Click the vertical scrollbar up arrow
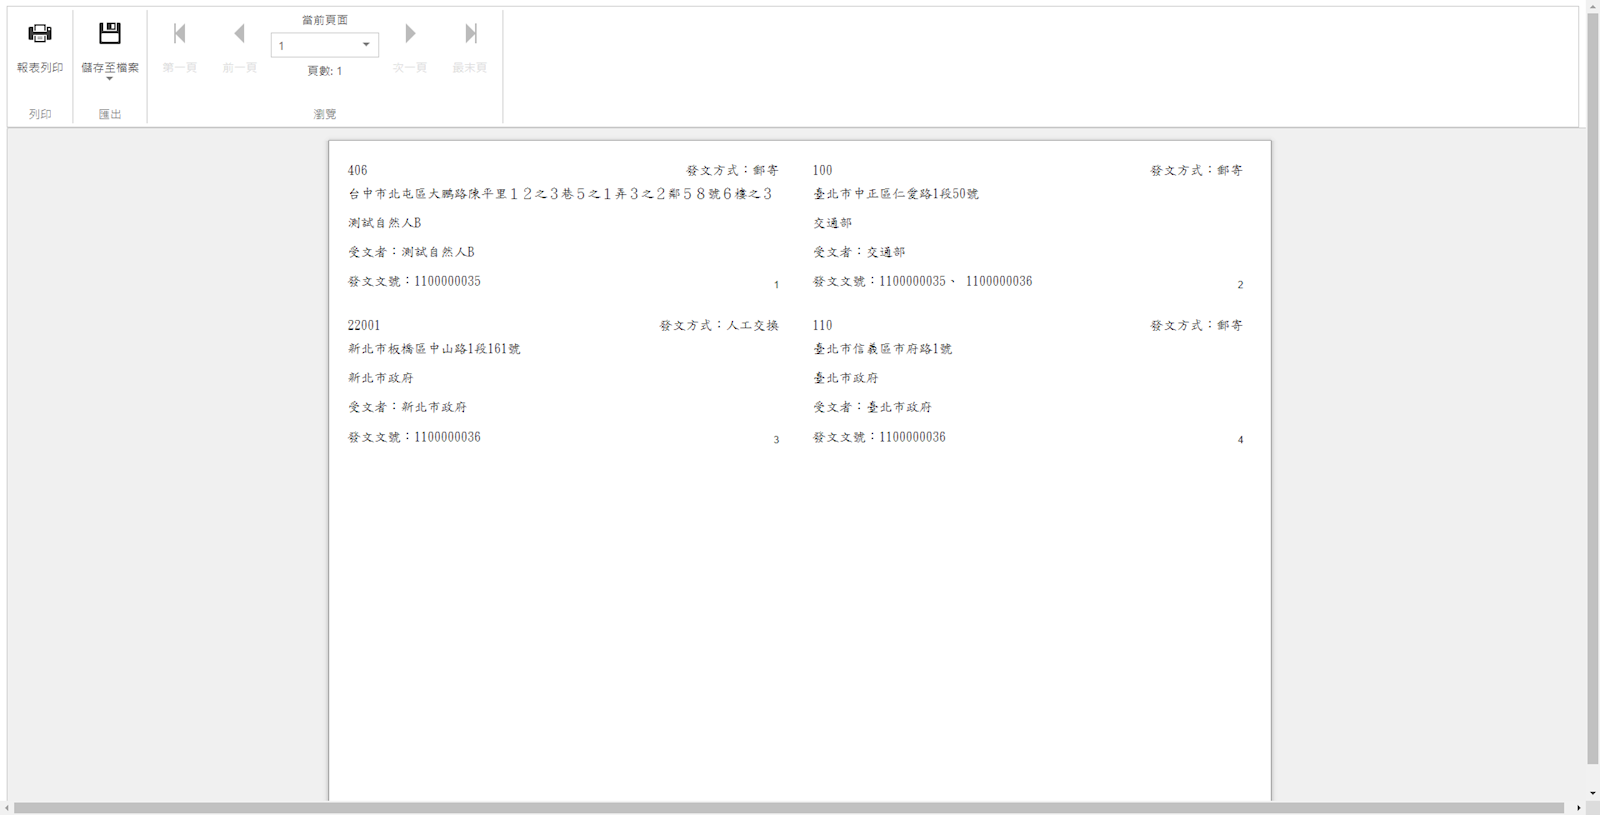Screen dimensions: 1600x815 click(x=1592, y=7)
